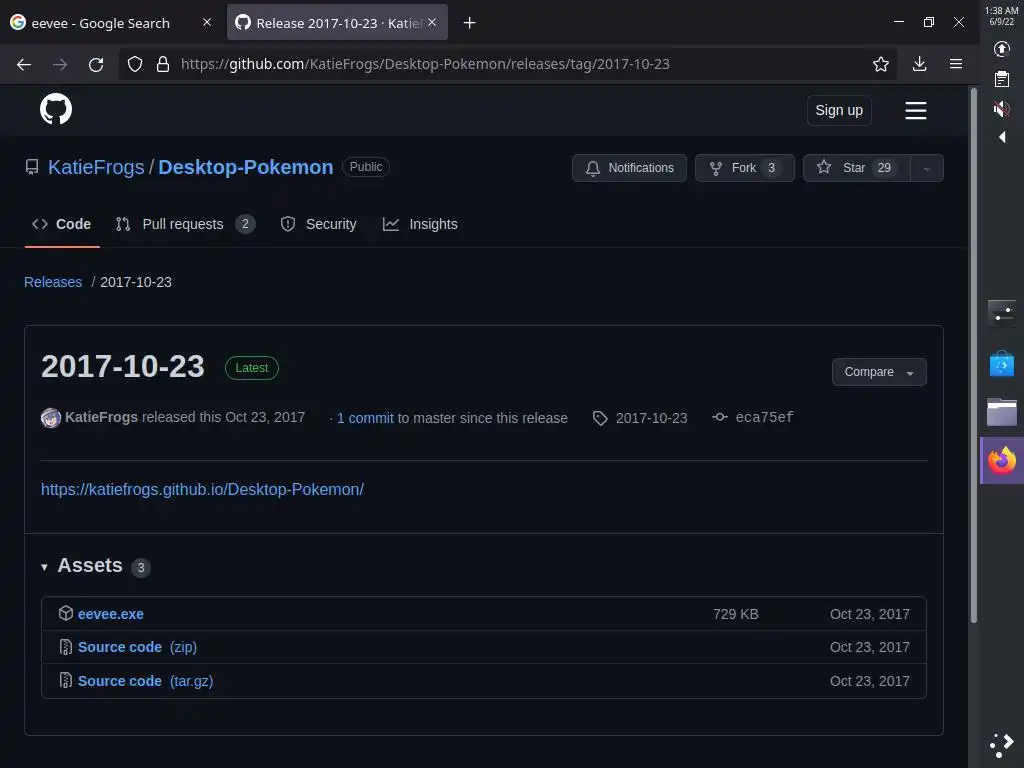Click the Notifications button
Screen dimensions: 1024x768
629,168
